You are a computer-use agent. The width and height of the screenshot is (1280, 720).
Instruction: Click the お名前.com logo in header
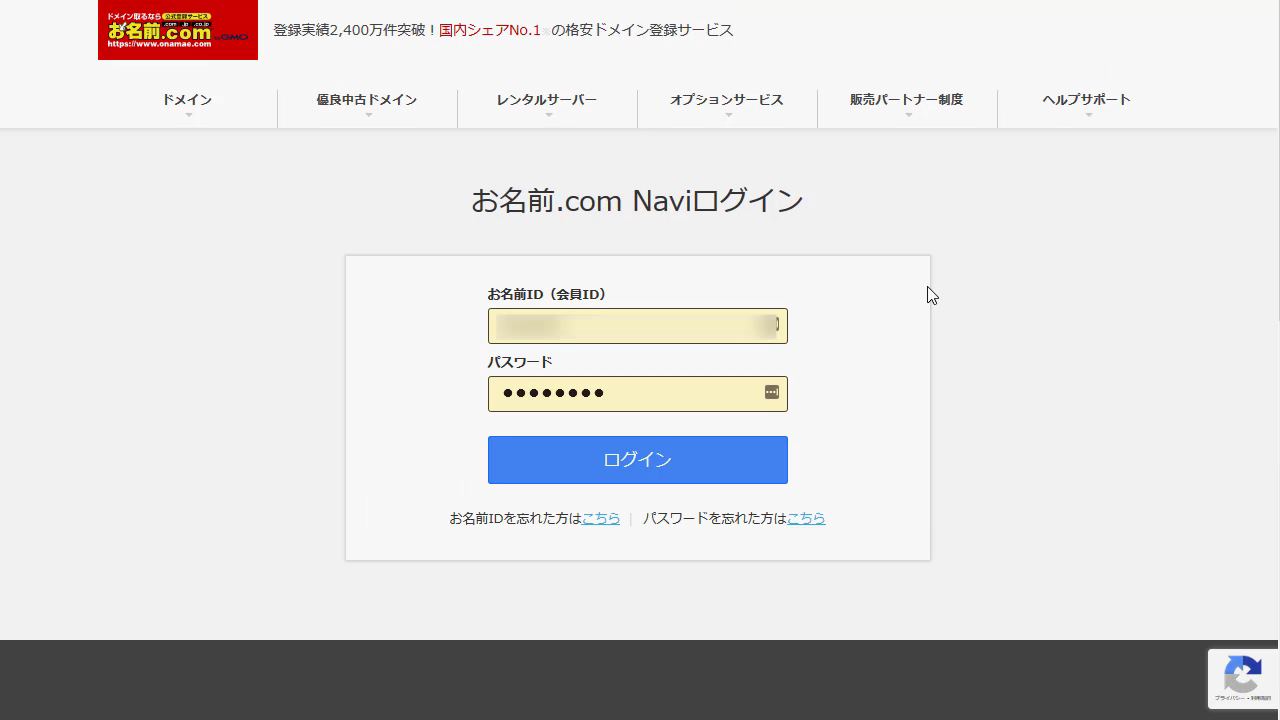pyautogui.click(x=178, y=30)
